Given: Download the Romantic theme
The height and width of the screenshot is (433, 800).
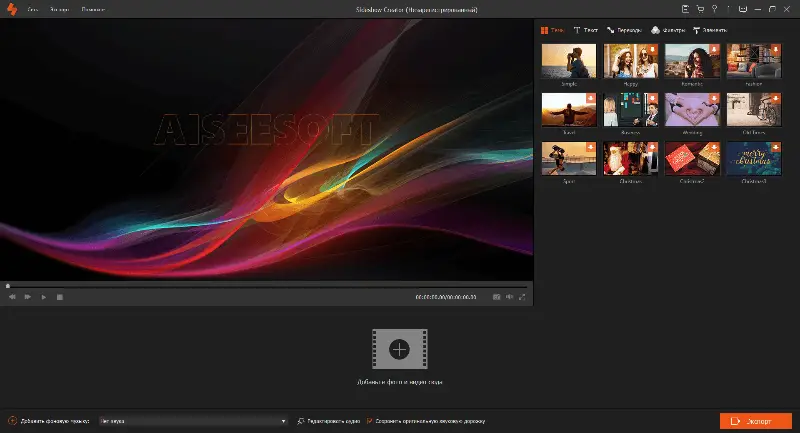Looking at the screenshot, I should point(714,49).
